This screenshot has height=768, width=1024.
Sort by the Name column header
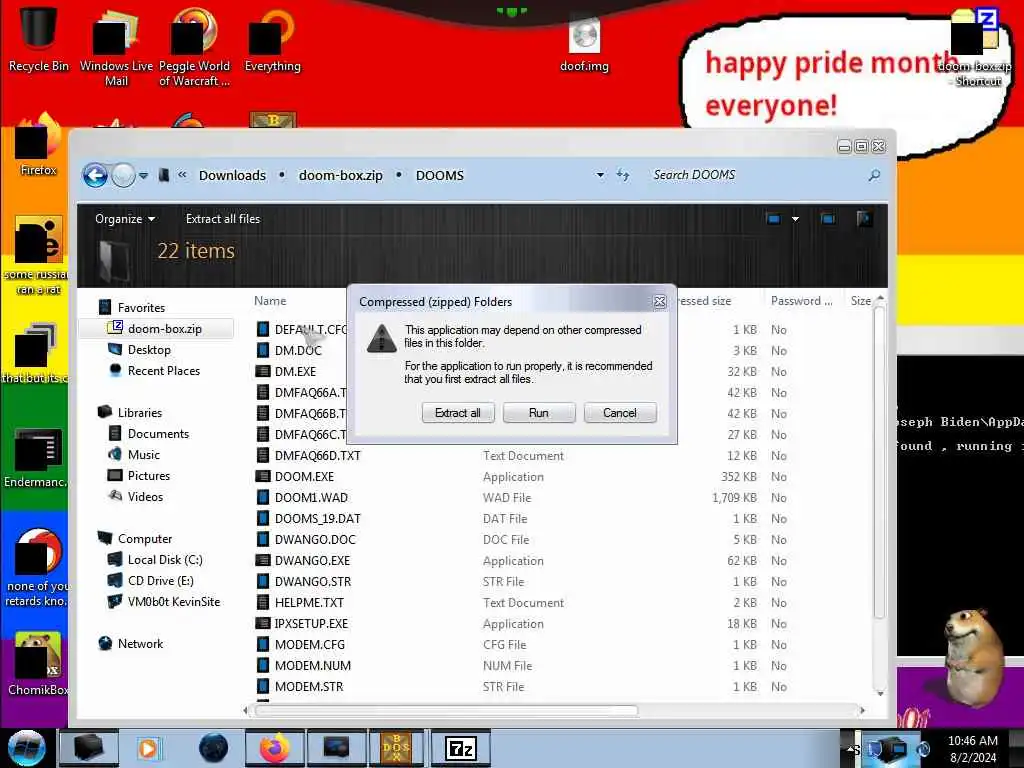click(x=270, y=301)
